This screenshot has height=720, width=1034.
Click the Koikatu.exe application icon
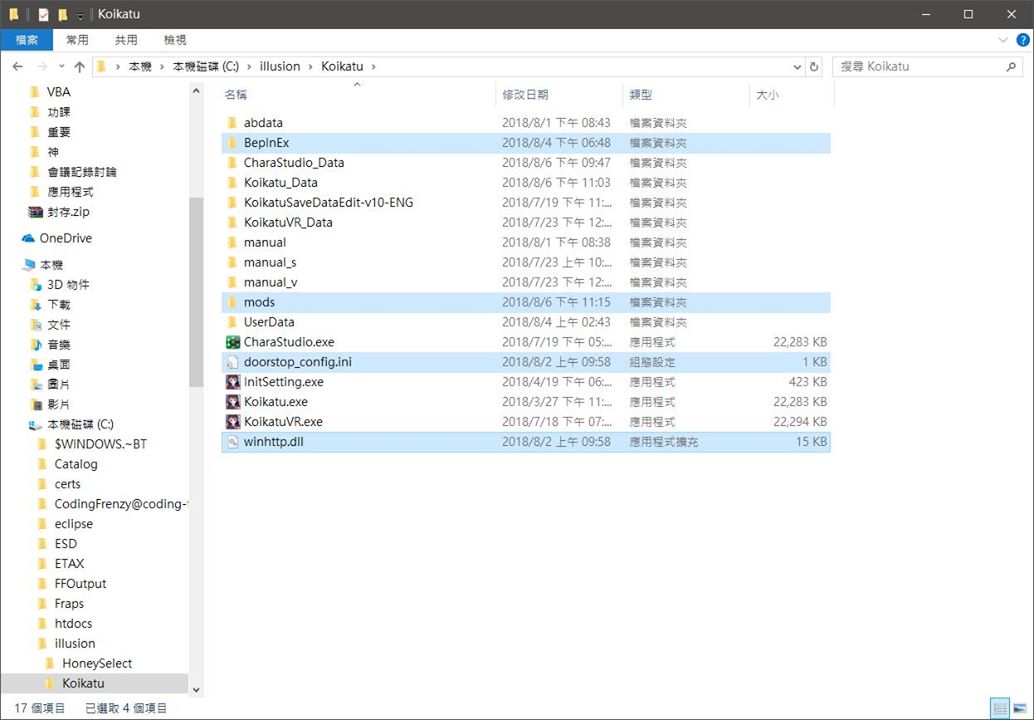(233, 402)
